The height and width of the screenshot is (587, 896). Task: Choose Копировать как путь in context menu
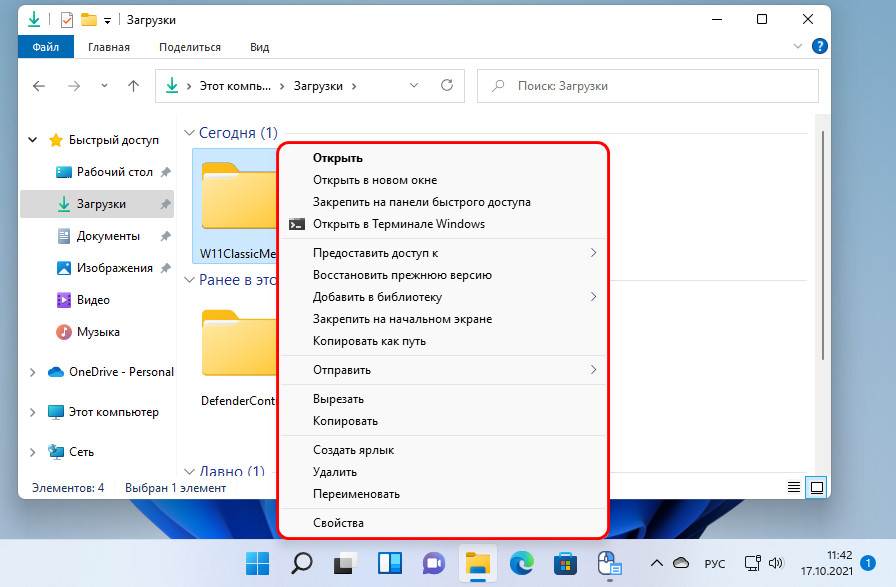(369, 341)
